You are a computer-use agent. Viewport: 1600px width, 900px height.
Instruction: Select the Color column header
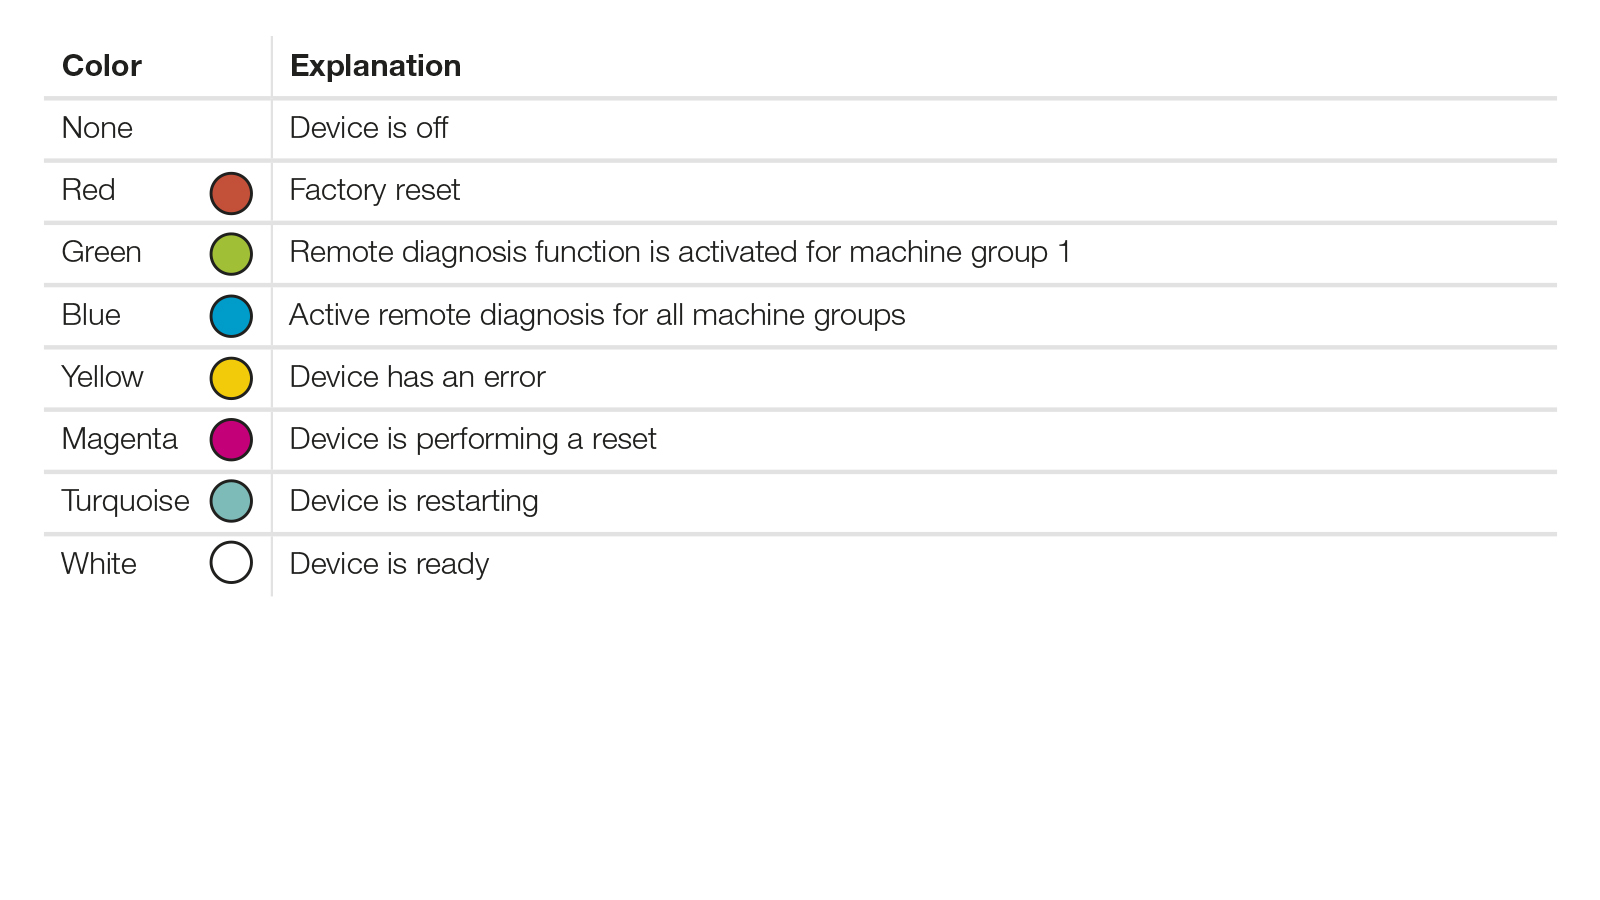[102, 66]
